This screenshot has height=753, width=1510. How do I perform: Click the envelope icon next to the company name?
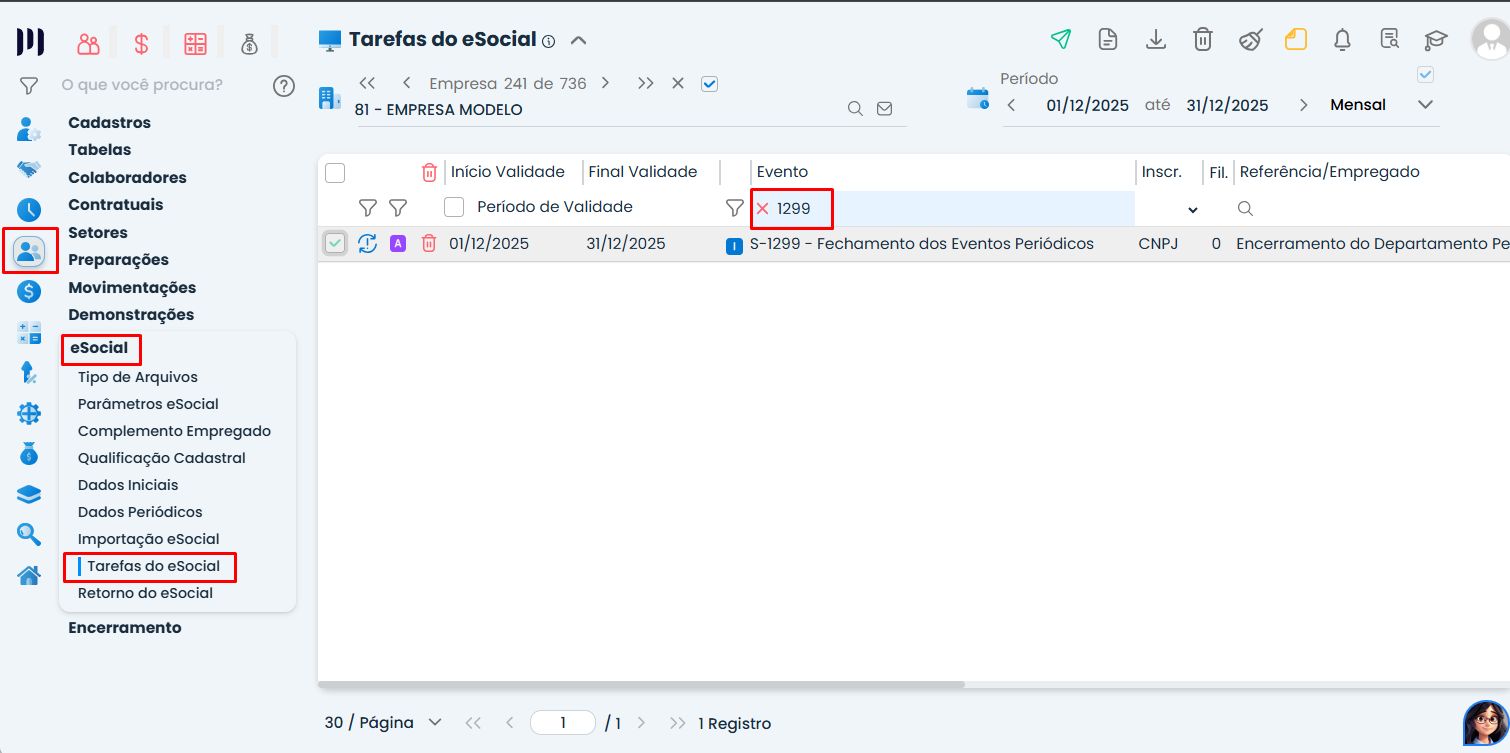(884, 109)
